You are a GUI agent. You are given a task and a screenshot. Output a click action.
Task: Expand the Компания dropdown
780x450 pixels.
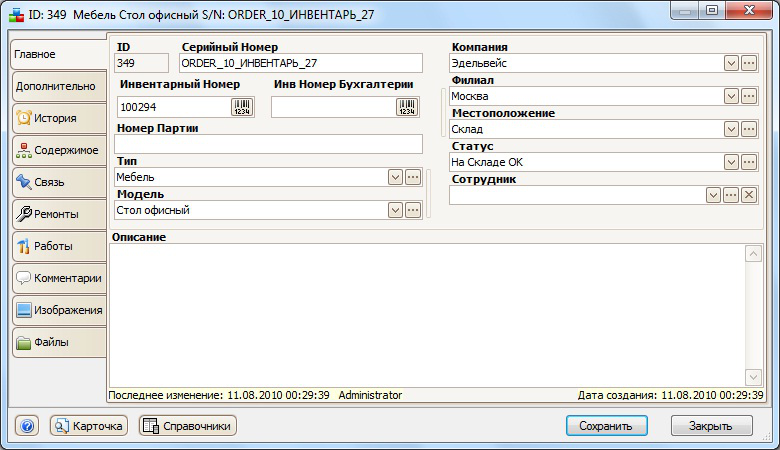(731, 63)
